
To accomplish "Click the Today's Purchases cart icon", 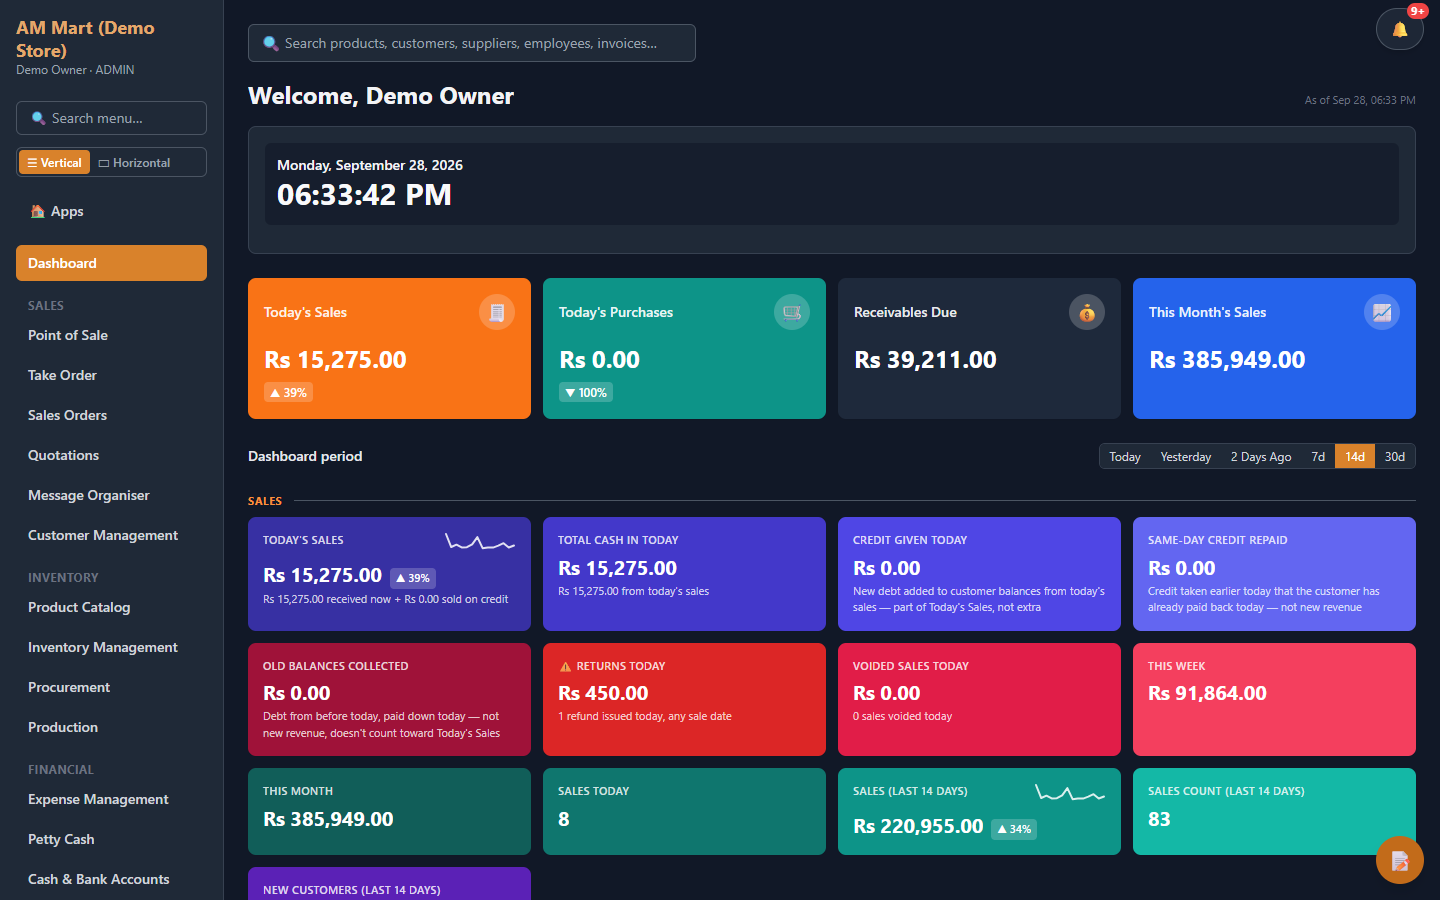I will (x=792, y=312).
